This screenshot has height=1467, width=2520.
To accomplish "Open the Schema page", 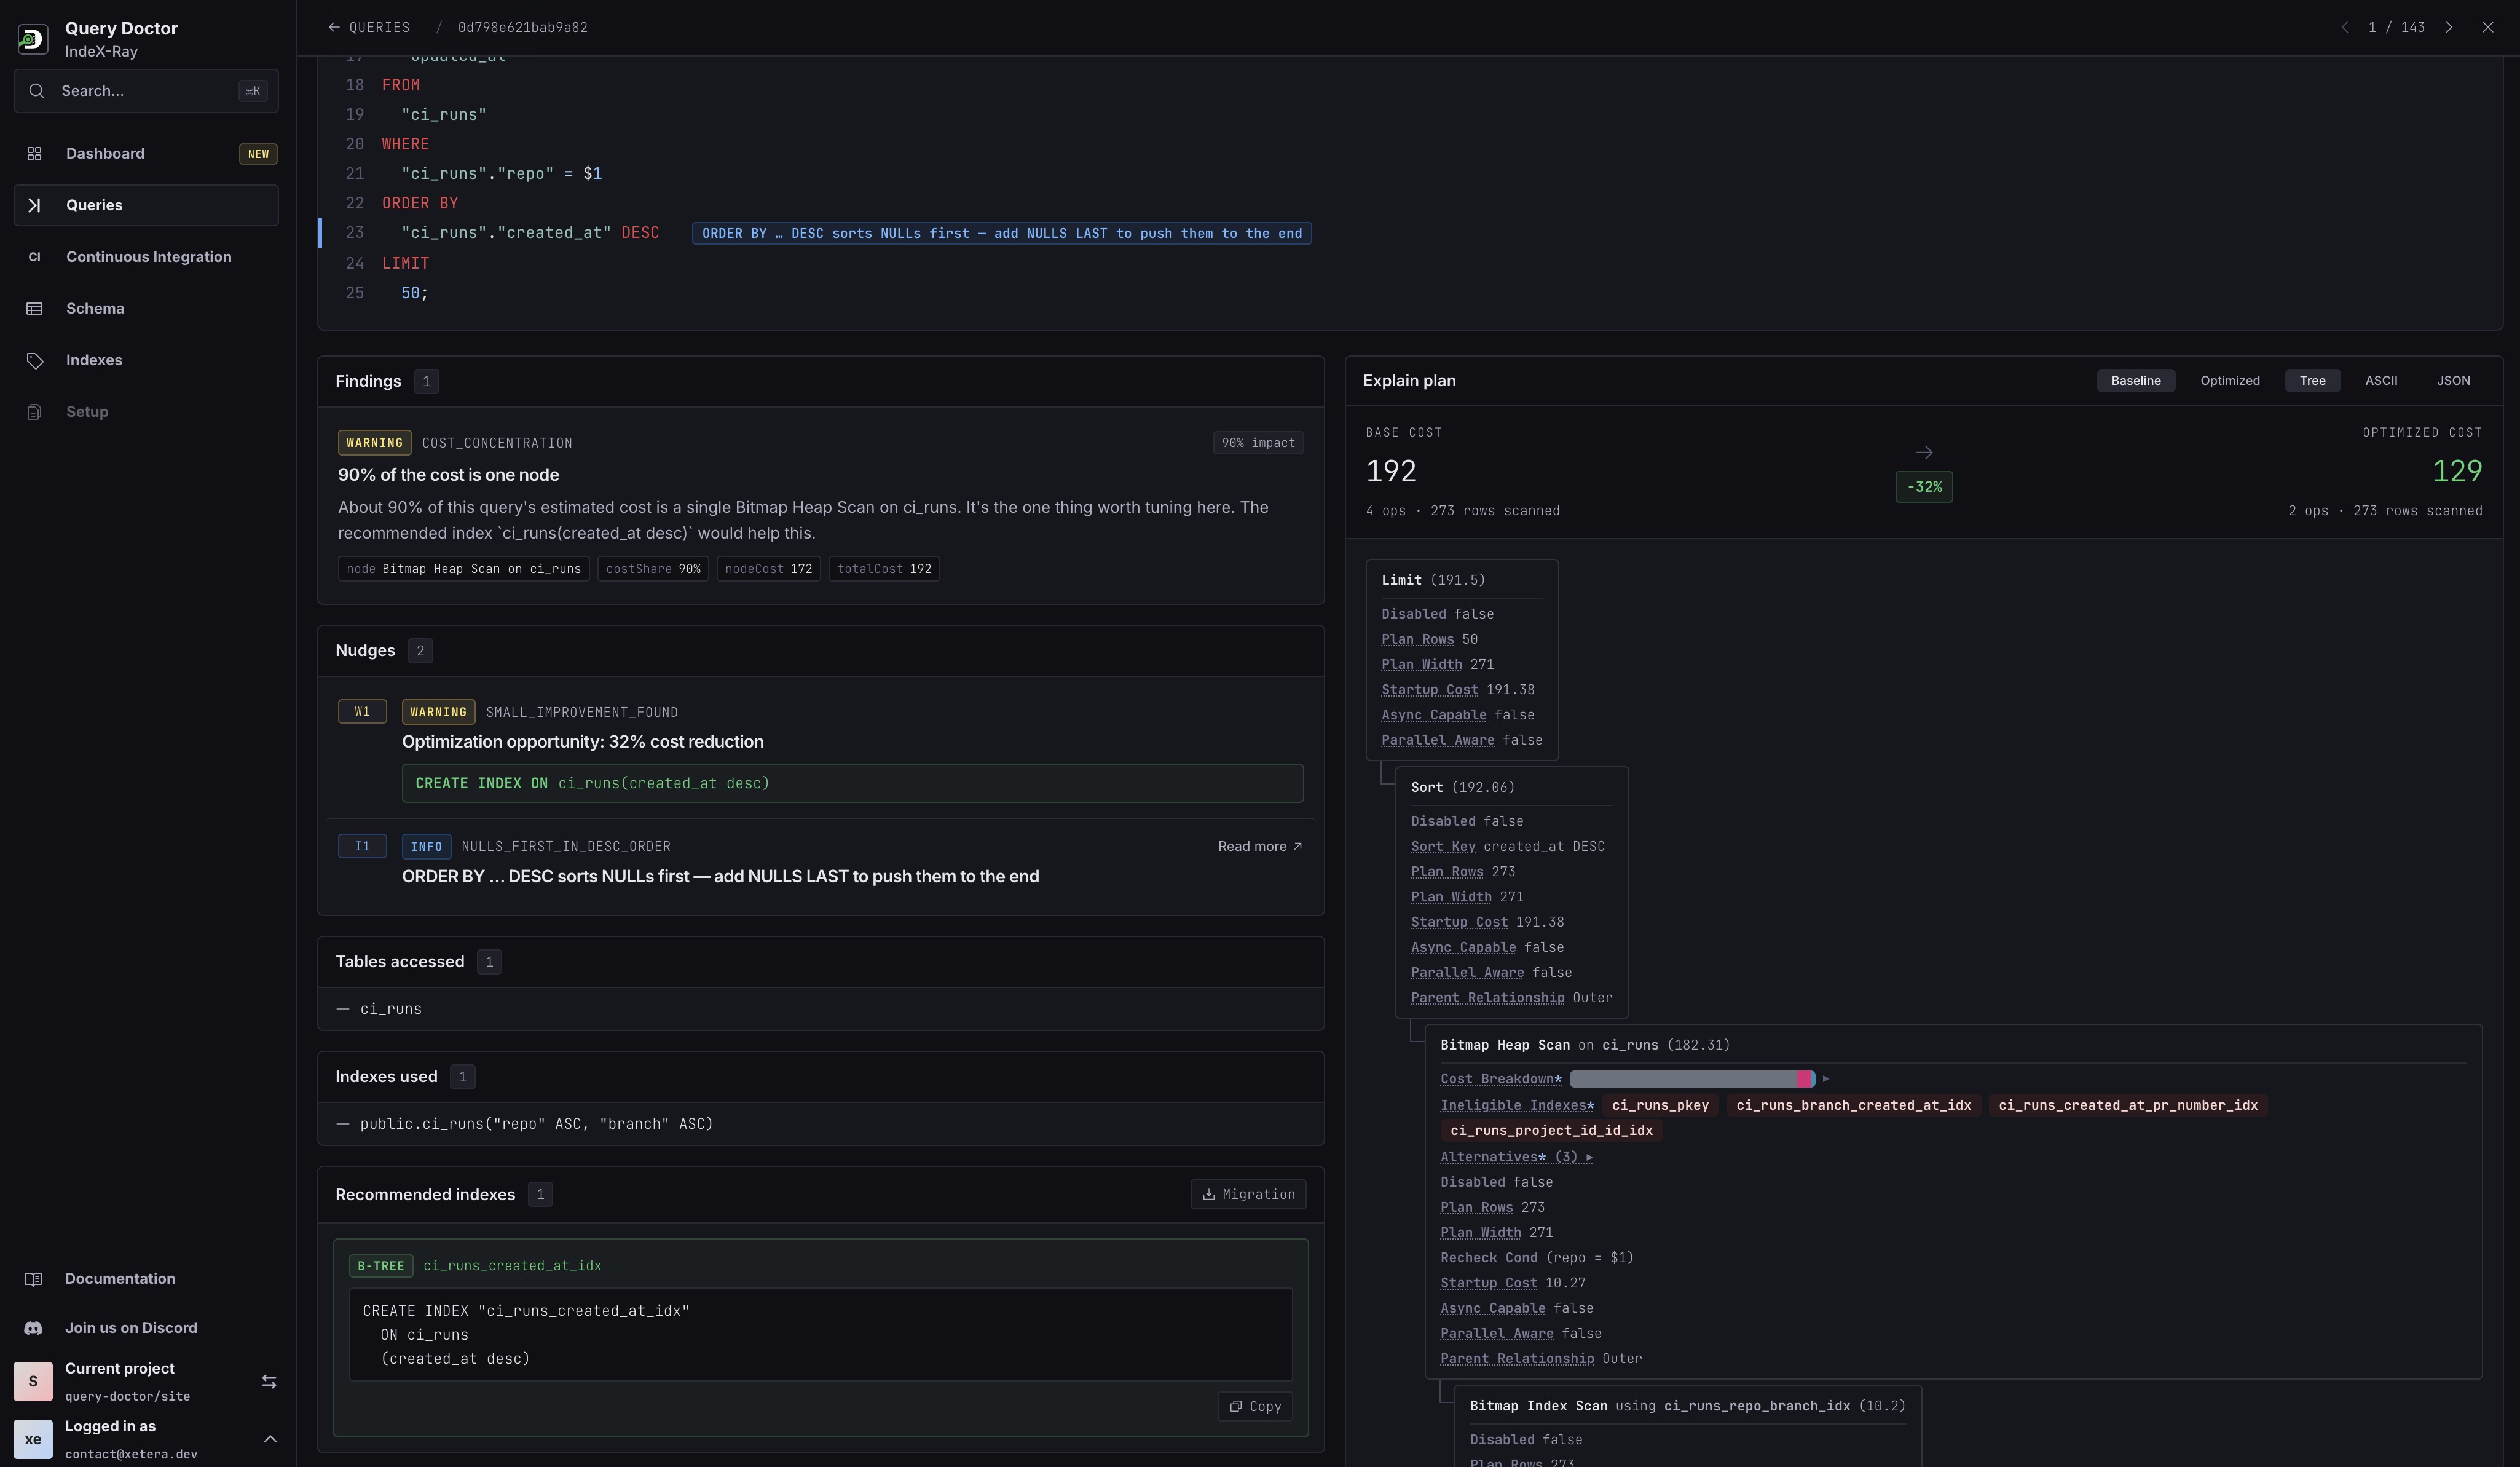I will pyautogui.click(x=146, y=309).
